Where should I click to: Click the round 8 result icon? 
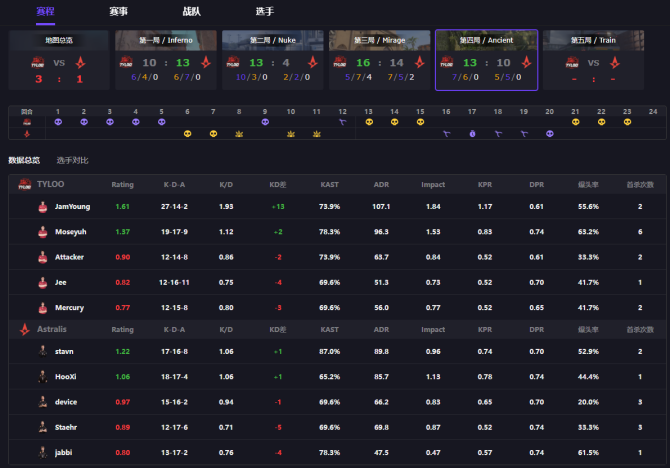(x=239, y=133)
